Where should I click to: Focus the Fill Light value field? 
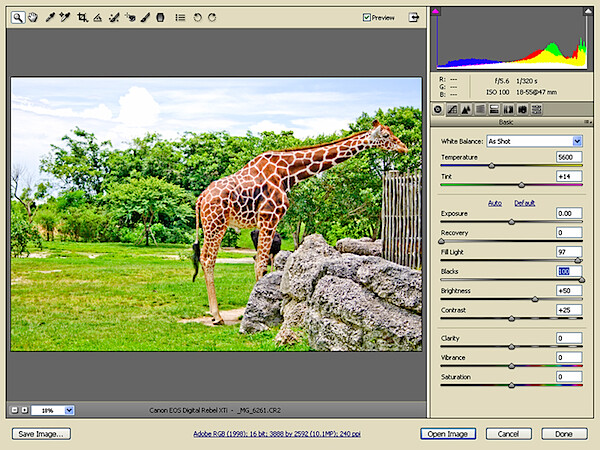click(569, 252)
